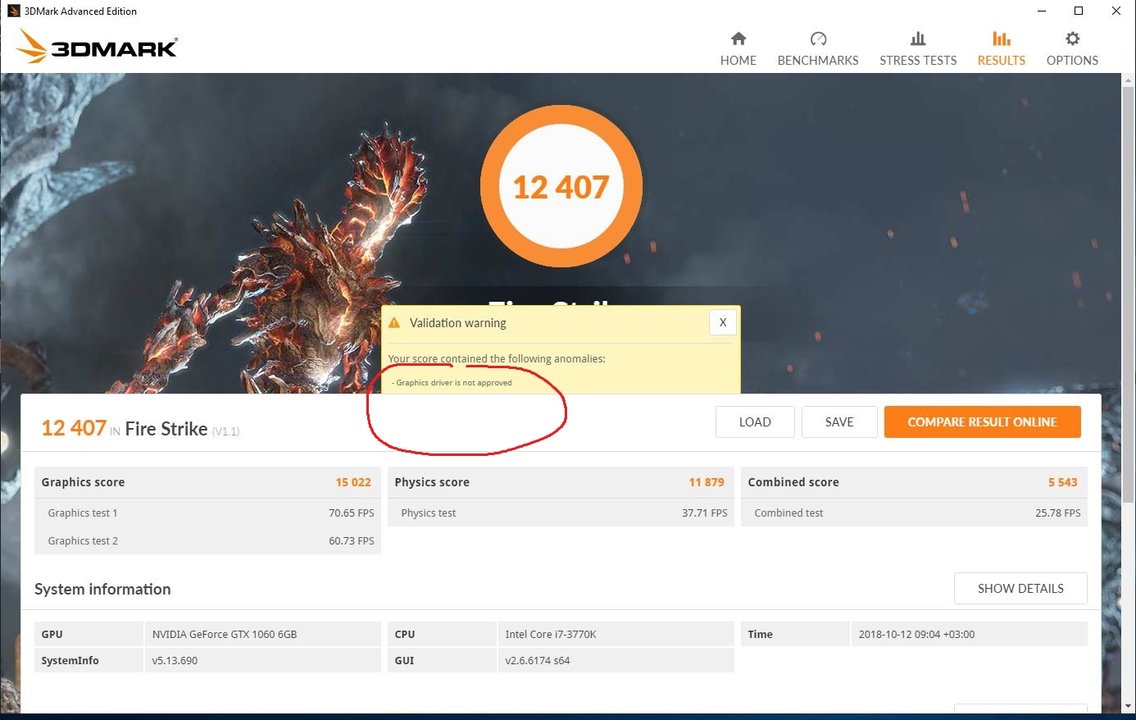The width and height of the screenshot is (1136, 720).
Task: Switch to the BENCHMARKS tab label
Action: (x=818, y=60)
